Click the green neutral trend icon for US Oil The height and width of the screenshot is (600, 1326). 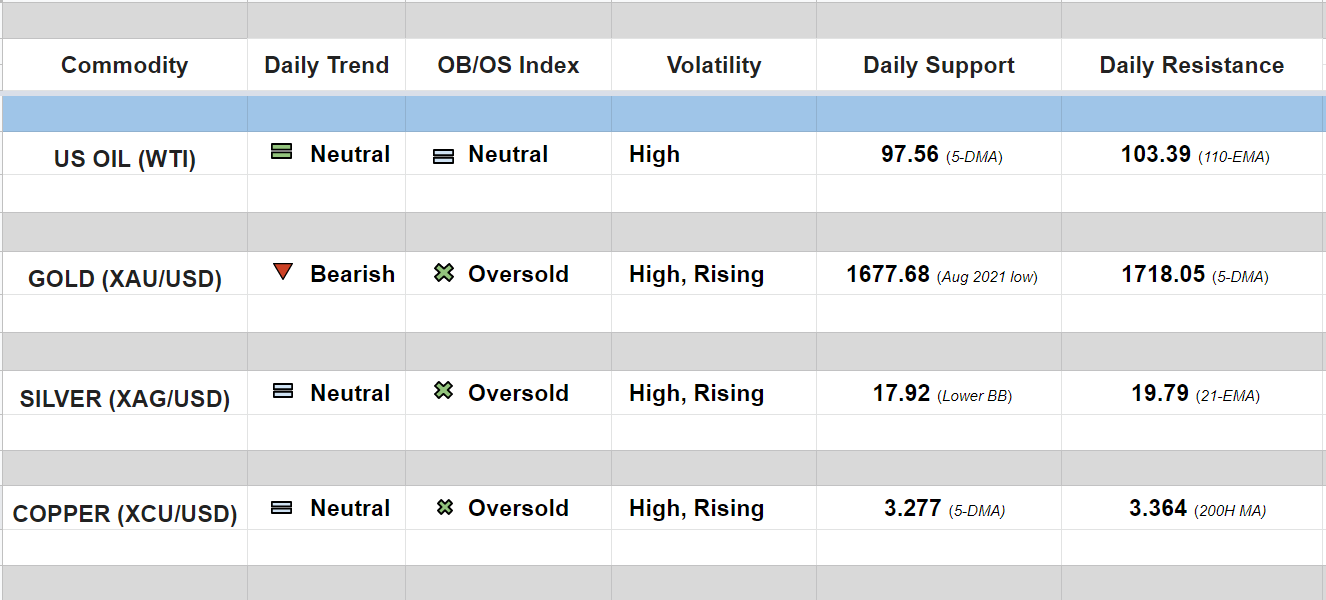(282, 152)
